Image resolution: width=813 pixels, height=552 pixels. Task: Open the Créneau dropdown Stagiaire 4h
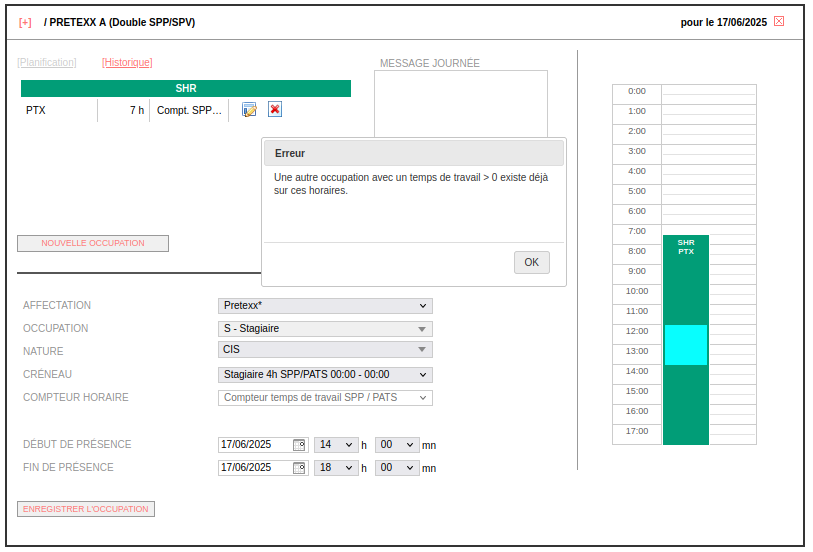325,374
